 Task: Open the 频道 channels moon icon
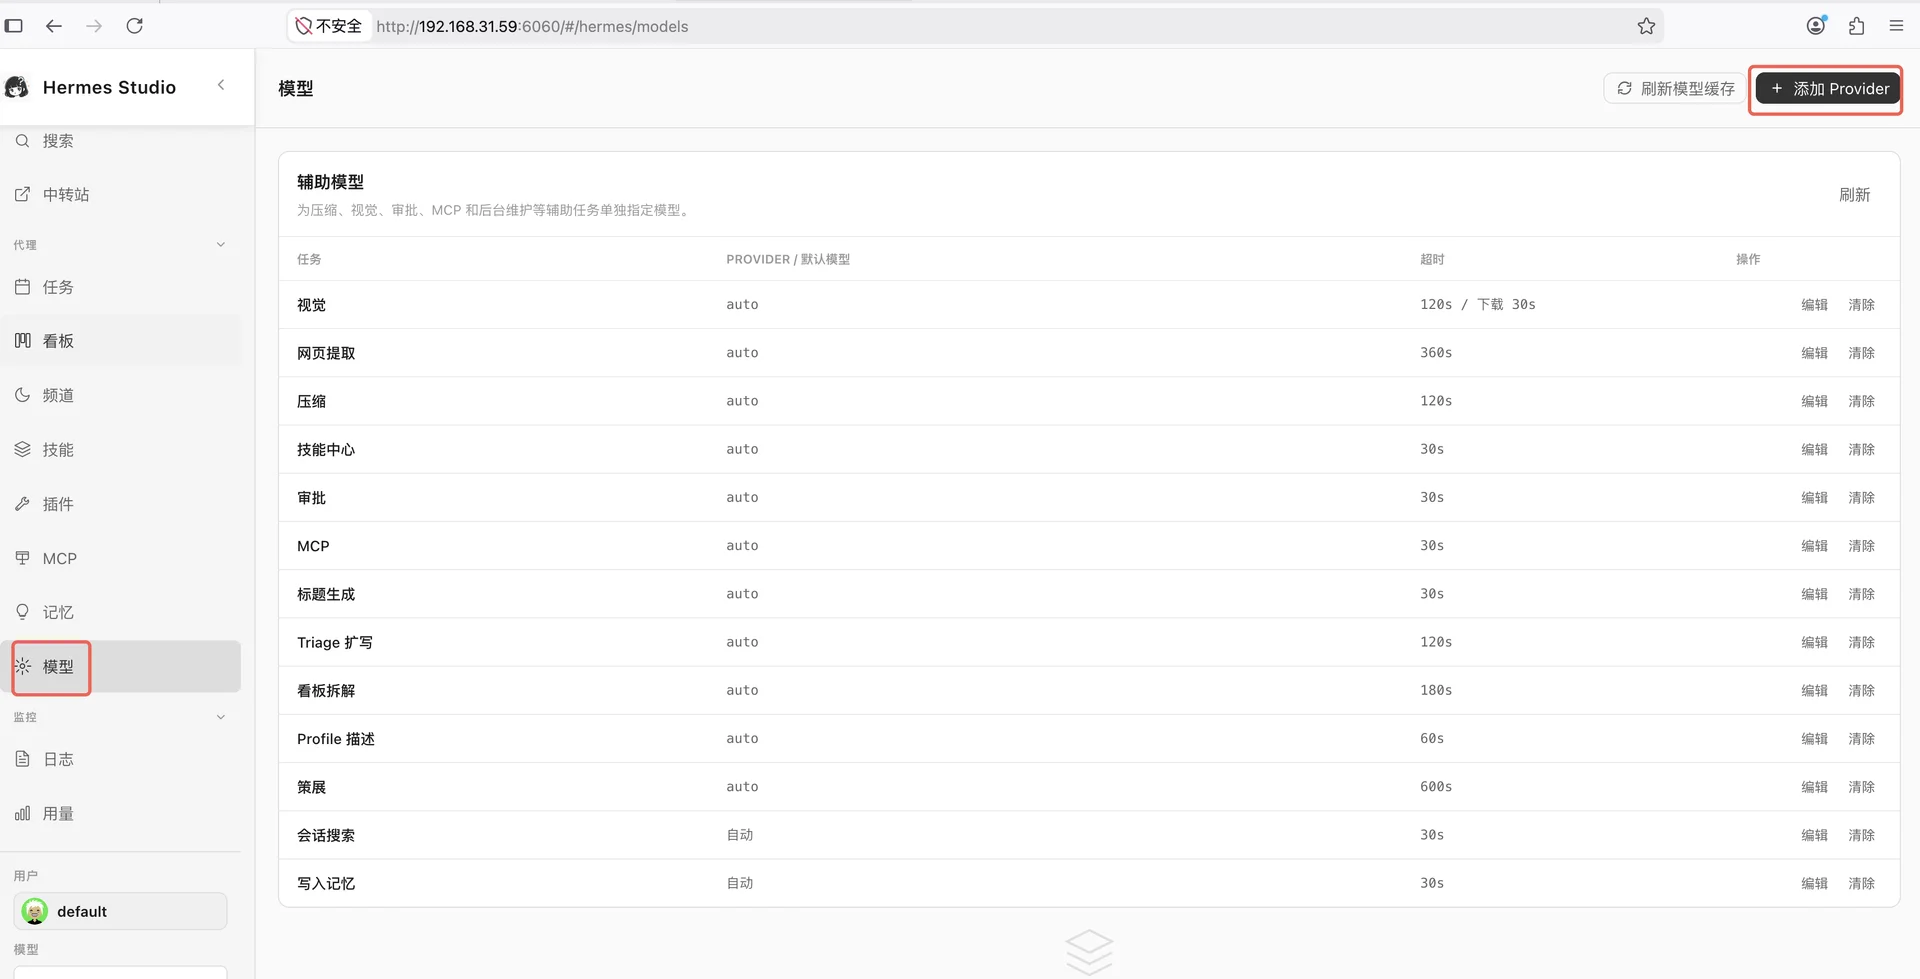coord(23,395)
